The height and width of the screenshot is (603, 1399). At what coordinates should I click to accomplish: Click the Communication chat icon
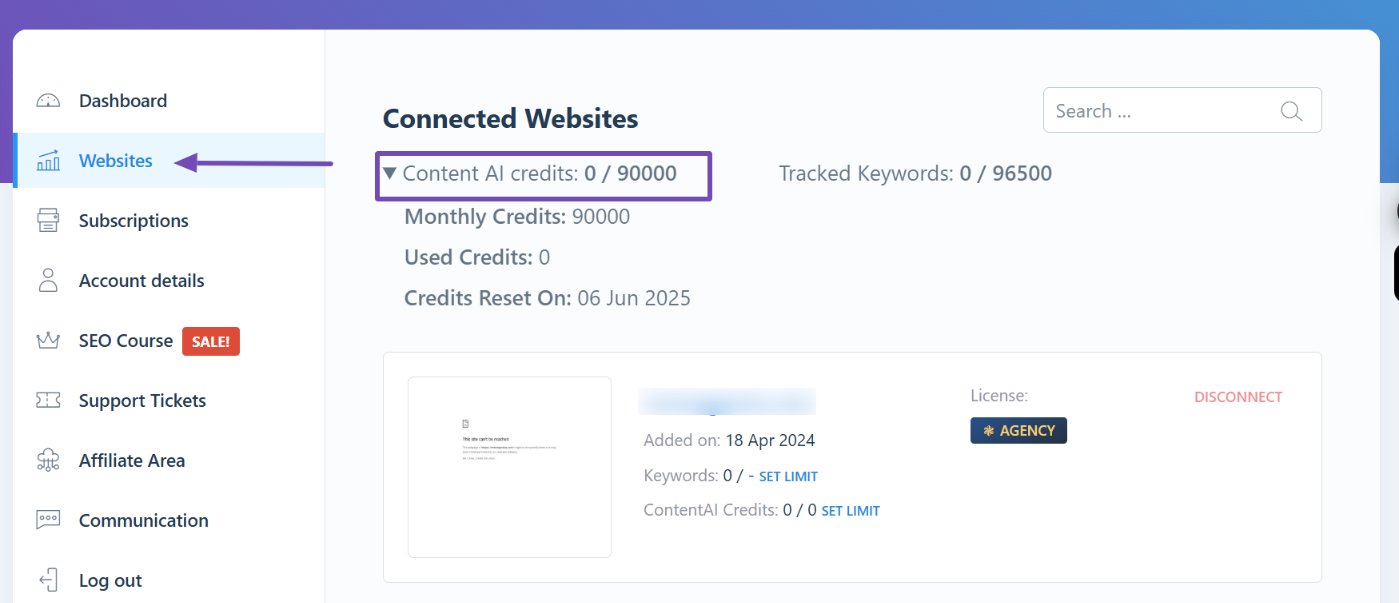click(48, 521)
